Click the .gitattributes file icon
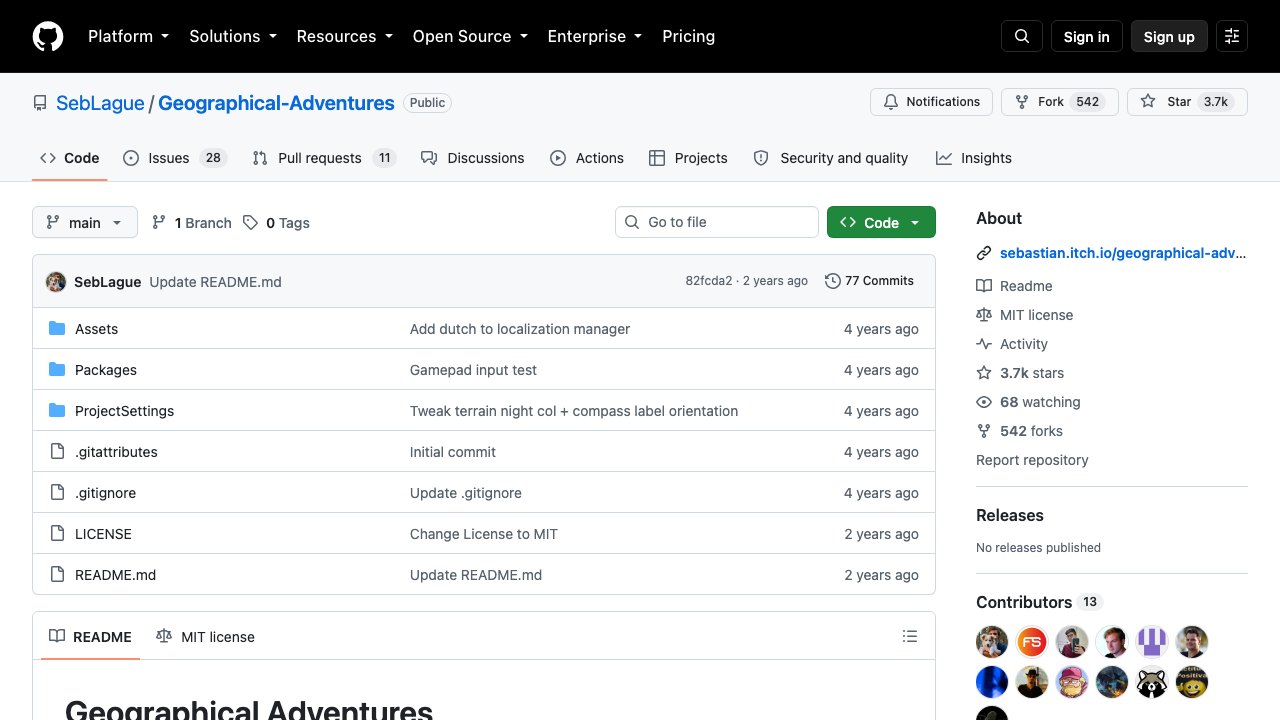 [57, 452]
